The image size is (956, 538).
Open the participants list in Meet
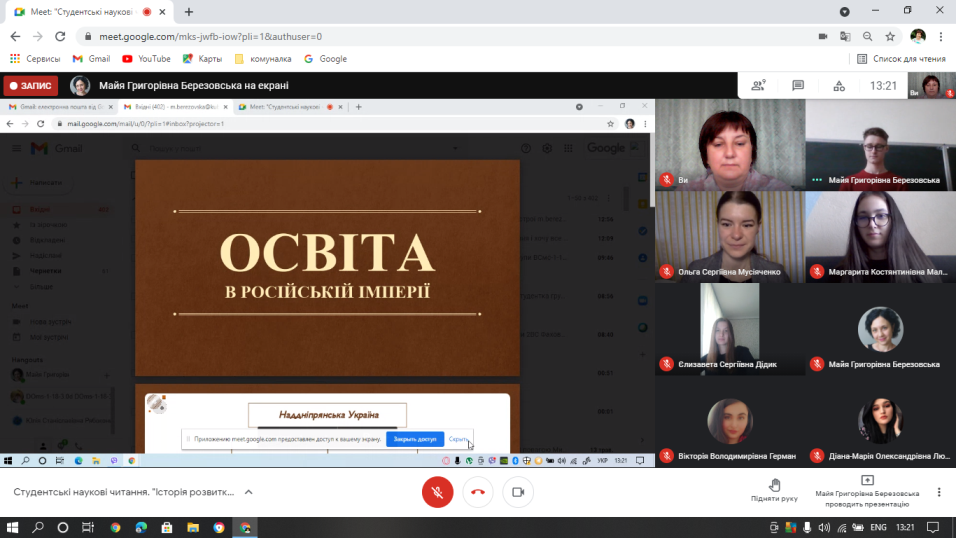point(759,86)
